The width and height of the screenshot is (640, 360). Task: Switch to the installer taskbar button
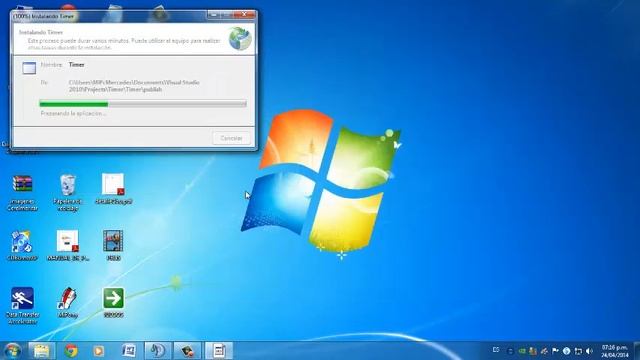[x=218, y=351]
